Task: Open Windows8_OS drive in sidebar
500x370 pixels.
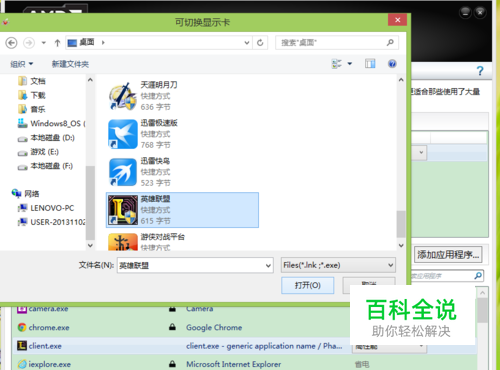Action: pos(51,123)
